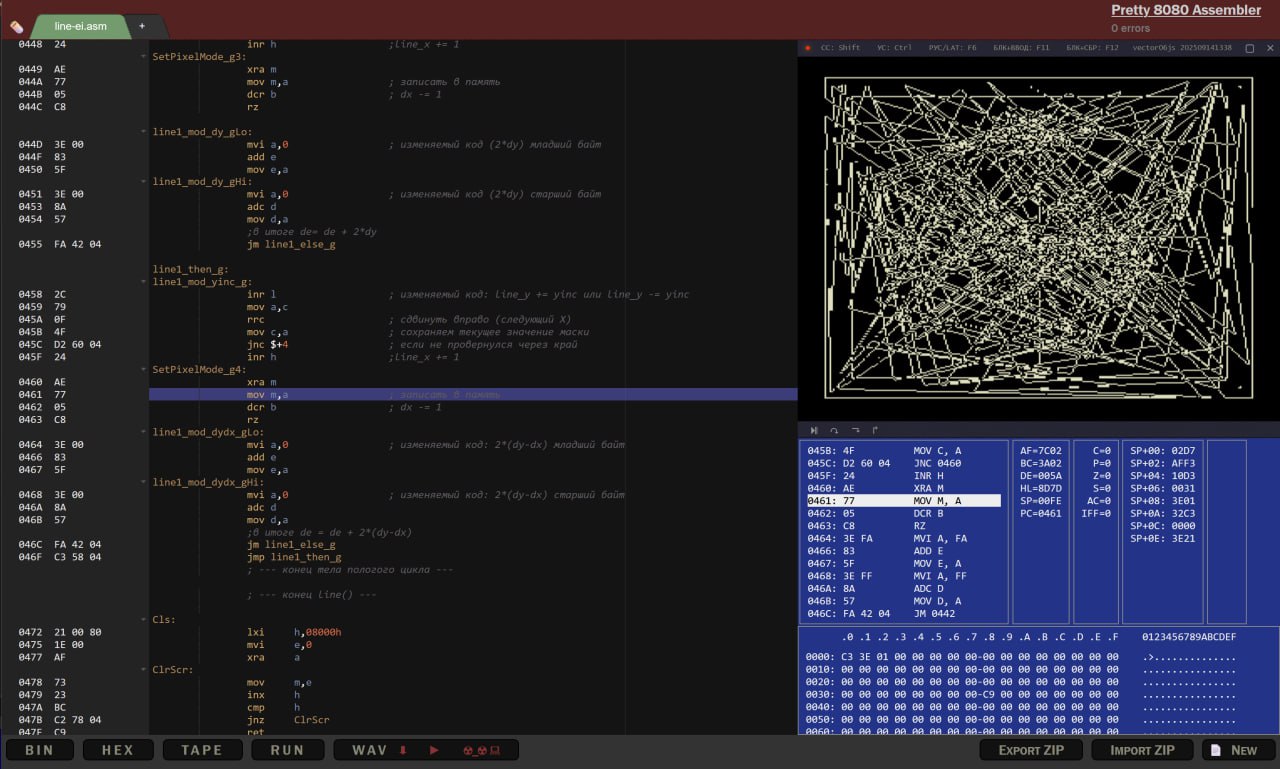The image size is (1280, 769).
Task: Maximize the emulator panel using the square icon
Action: [x=1249, y=48]
